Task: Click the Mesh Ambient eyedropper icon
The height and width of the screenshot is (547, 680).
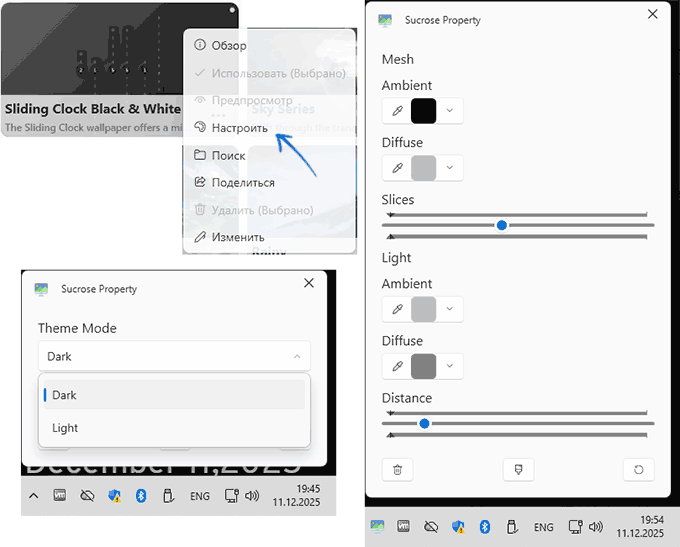Action: [397, 111]
